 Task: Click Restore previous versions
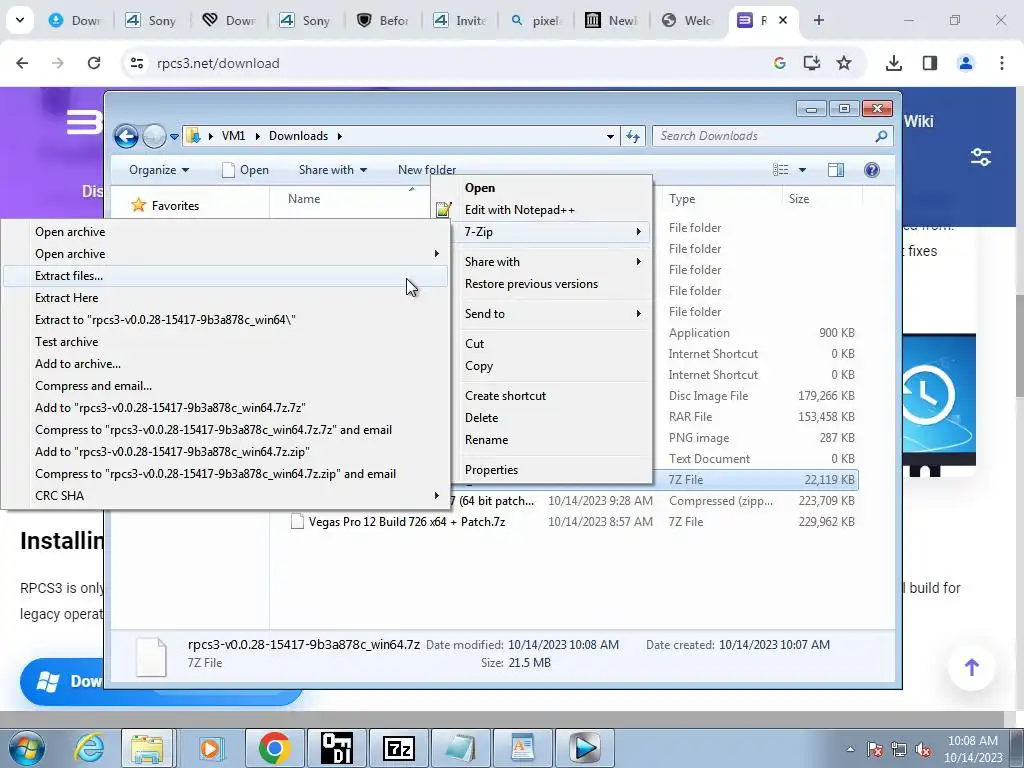coord(552,284)
